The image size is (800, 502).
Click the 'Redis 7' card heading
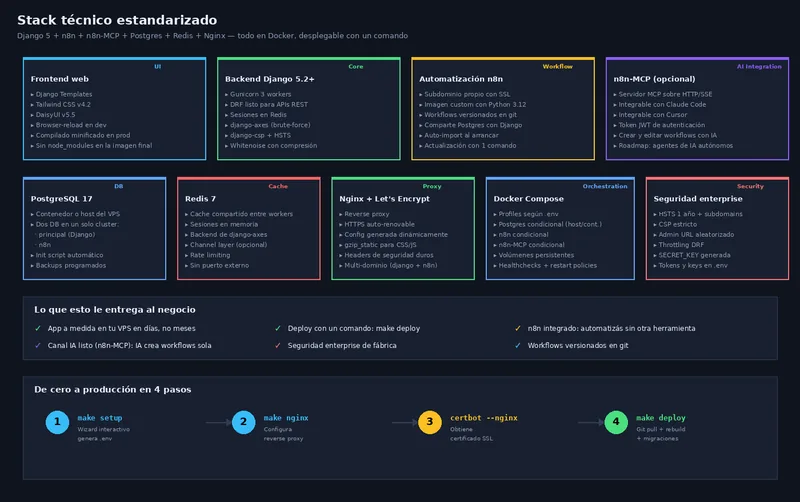[x=200, y=199]
